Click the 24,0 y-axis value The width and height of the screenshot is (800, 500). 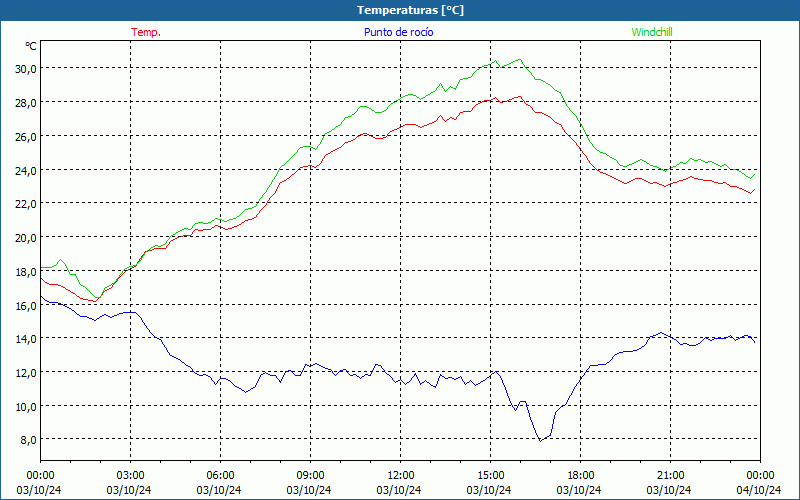coord(26,170)
